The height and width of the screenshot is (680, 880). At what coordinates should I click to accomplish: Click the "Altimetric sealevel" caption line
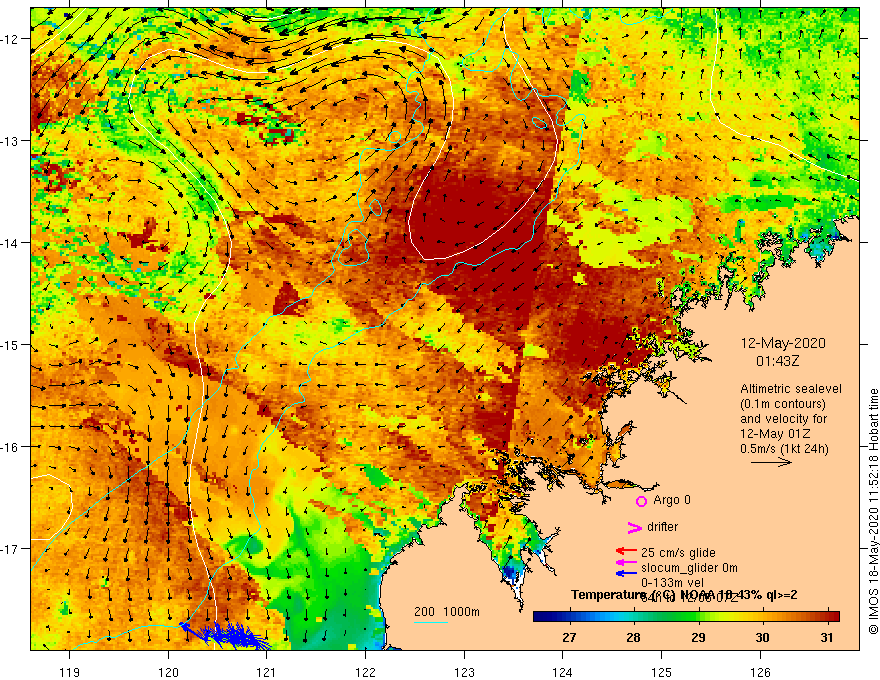click(x=791, y=389)
